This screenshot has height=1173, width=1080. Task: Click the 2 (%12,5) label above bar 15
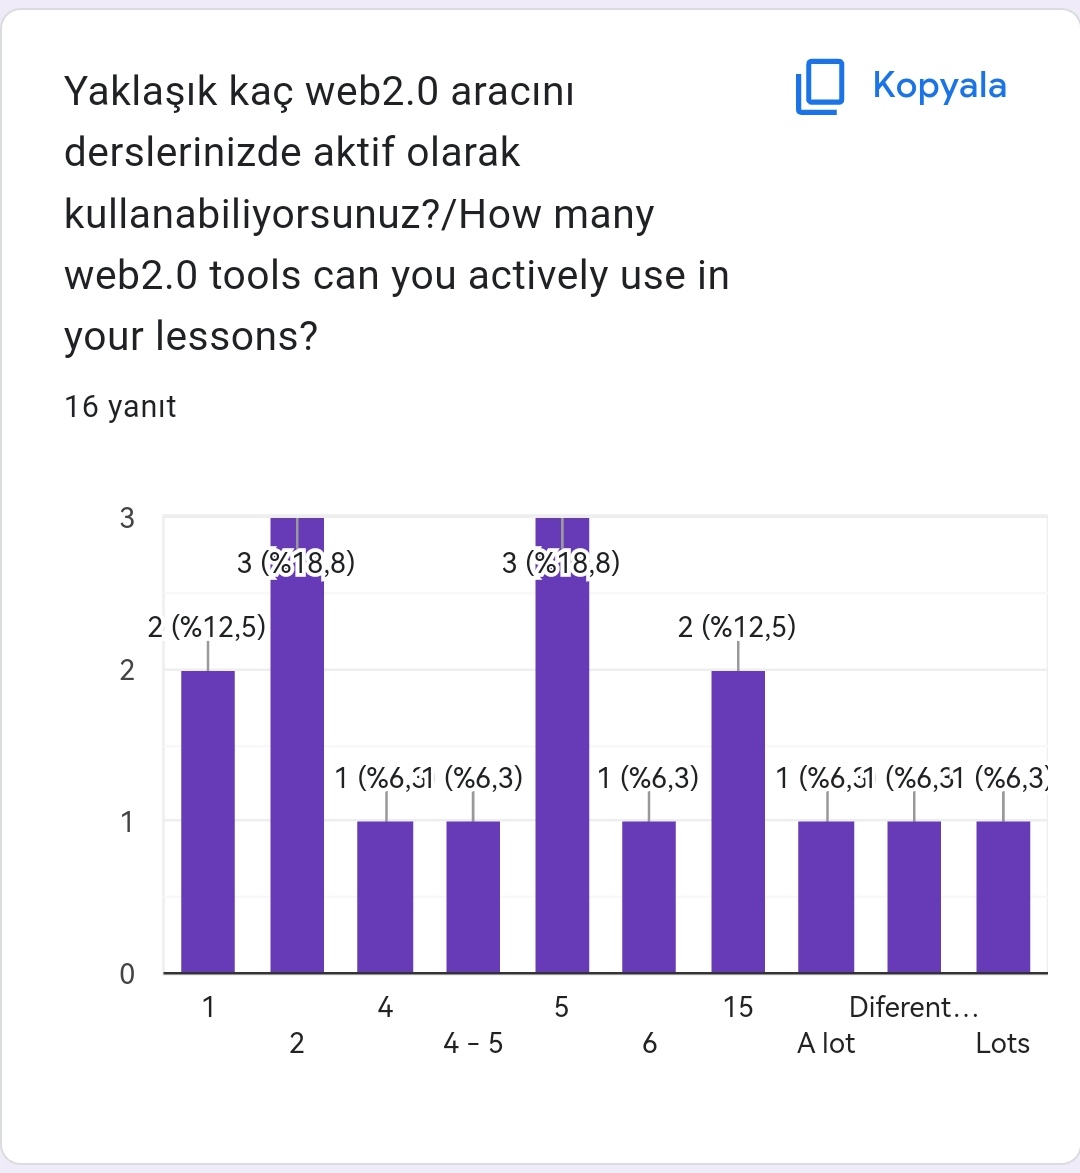[737, 627]
